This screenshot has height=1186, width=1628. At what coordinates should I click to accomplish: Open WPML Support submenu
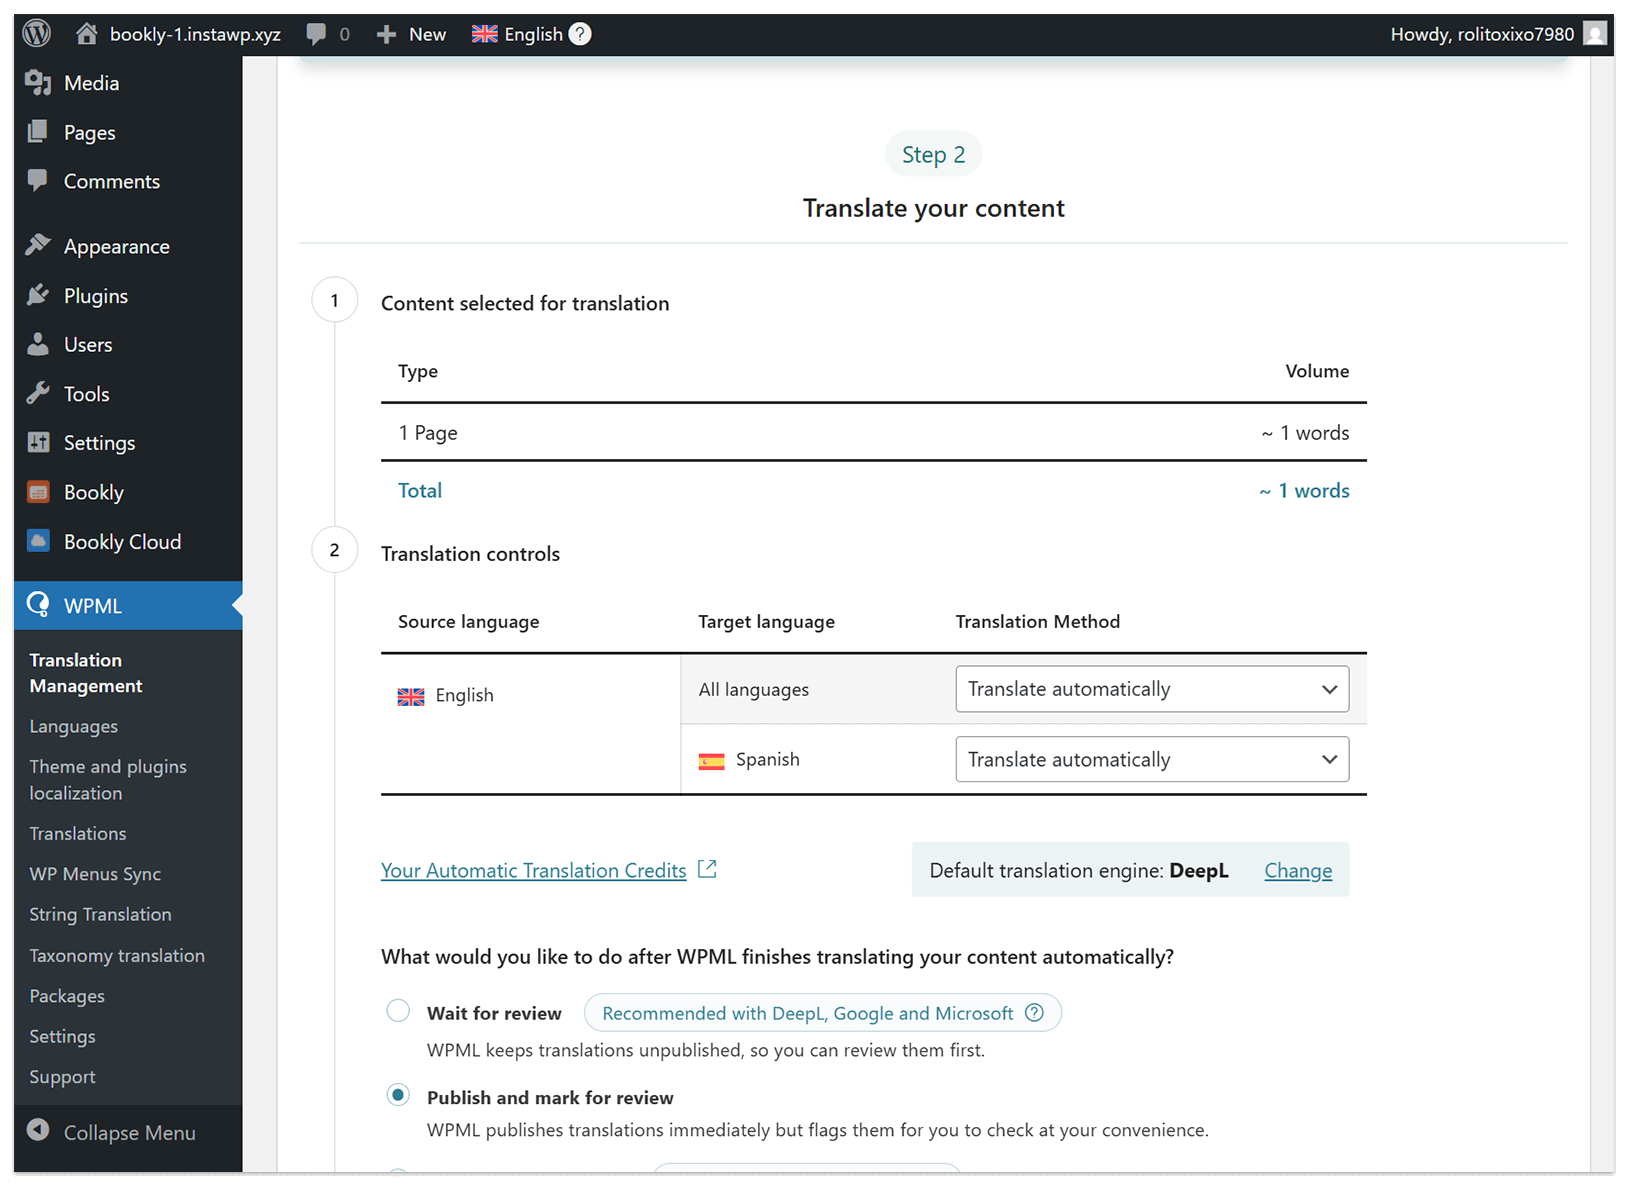click(62, 1077)
